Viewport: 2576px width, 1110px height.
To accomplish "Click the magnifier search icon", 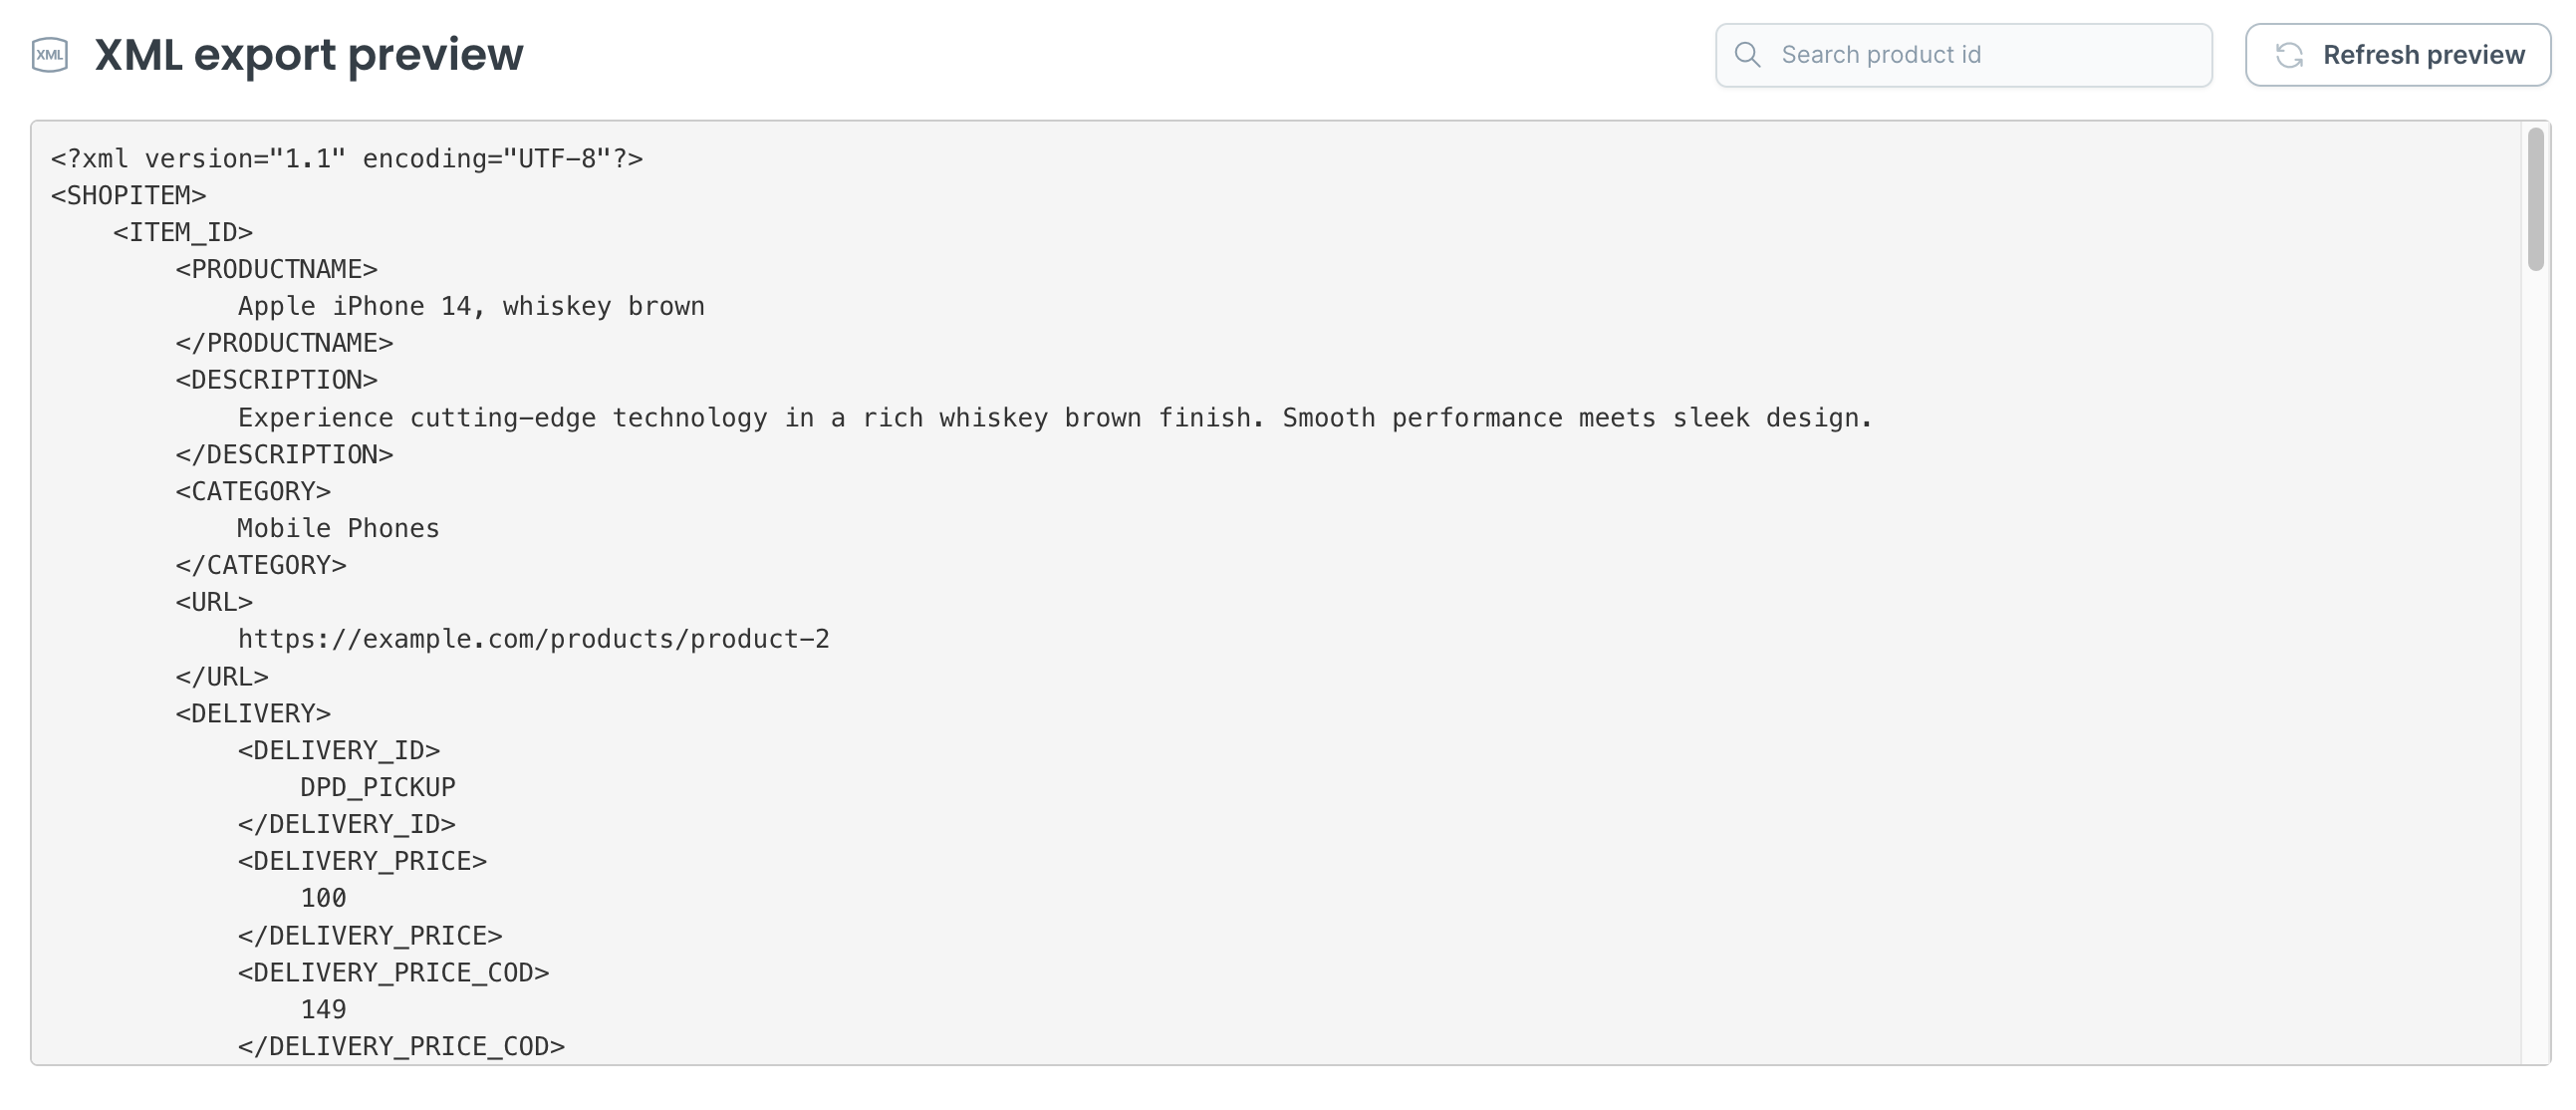I will 1747,55.
